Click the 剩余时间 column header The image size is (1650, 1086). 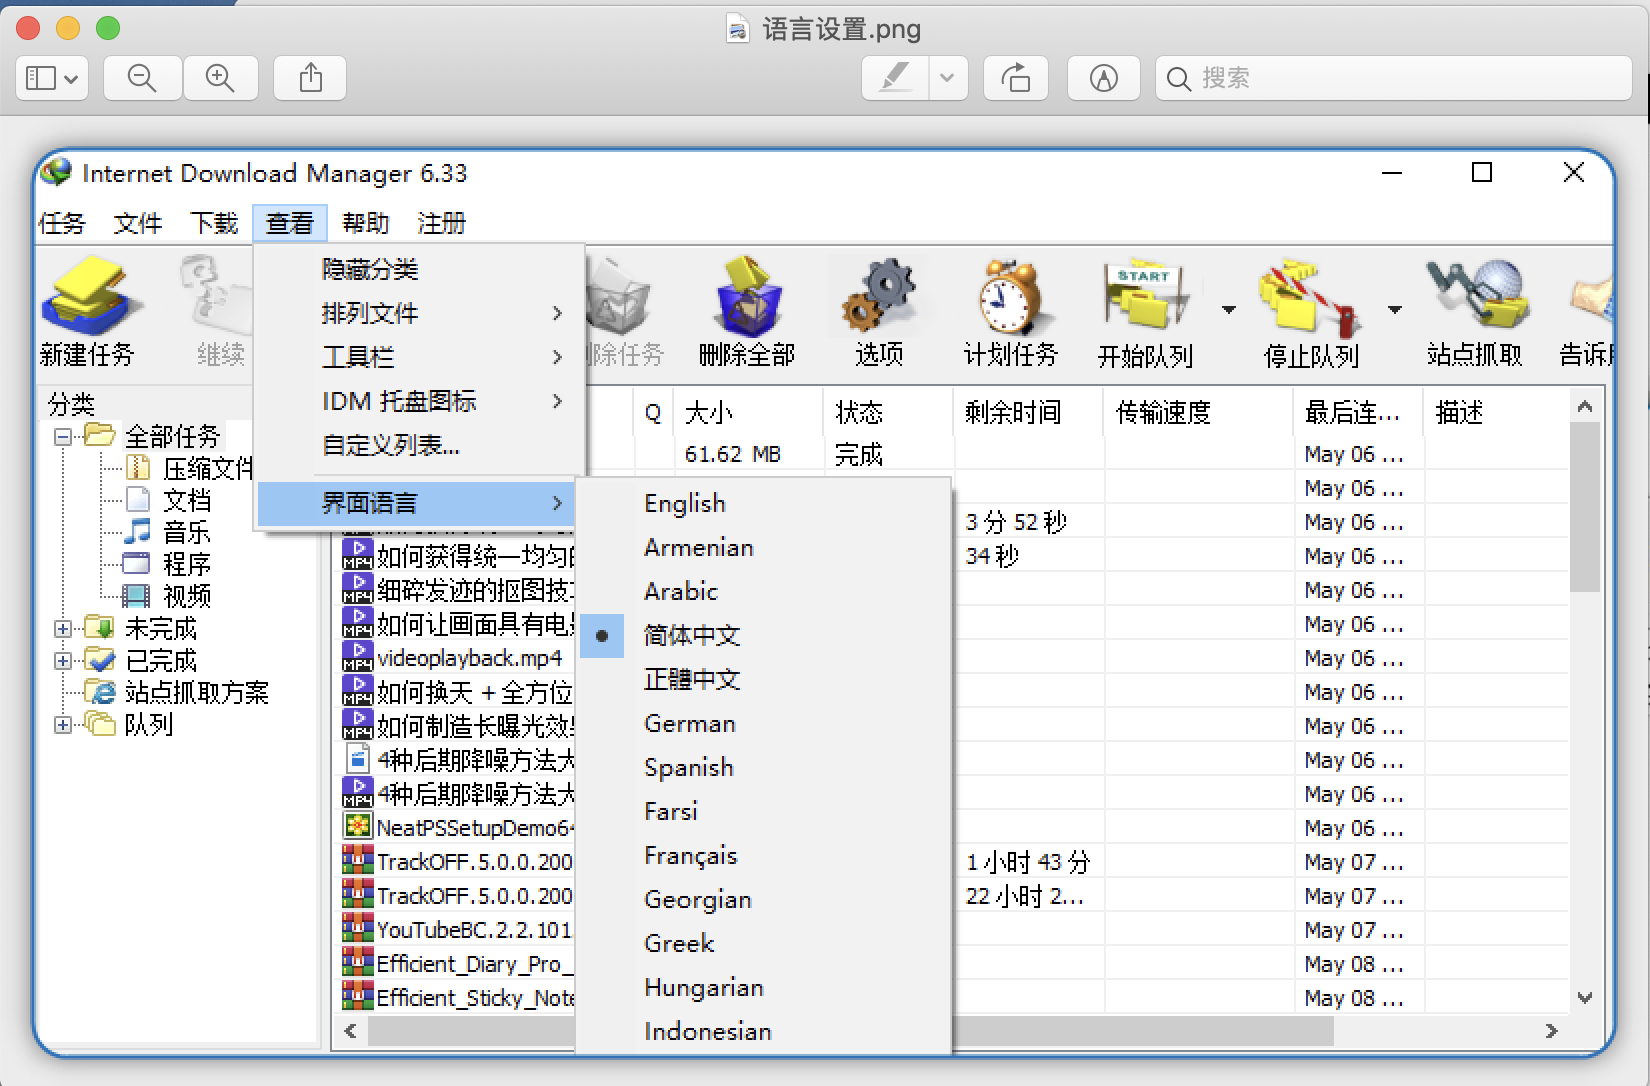(1029, 412)
